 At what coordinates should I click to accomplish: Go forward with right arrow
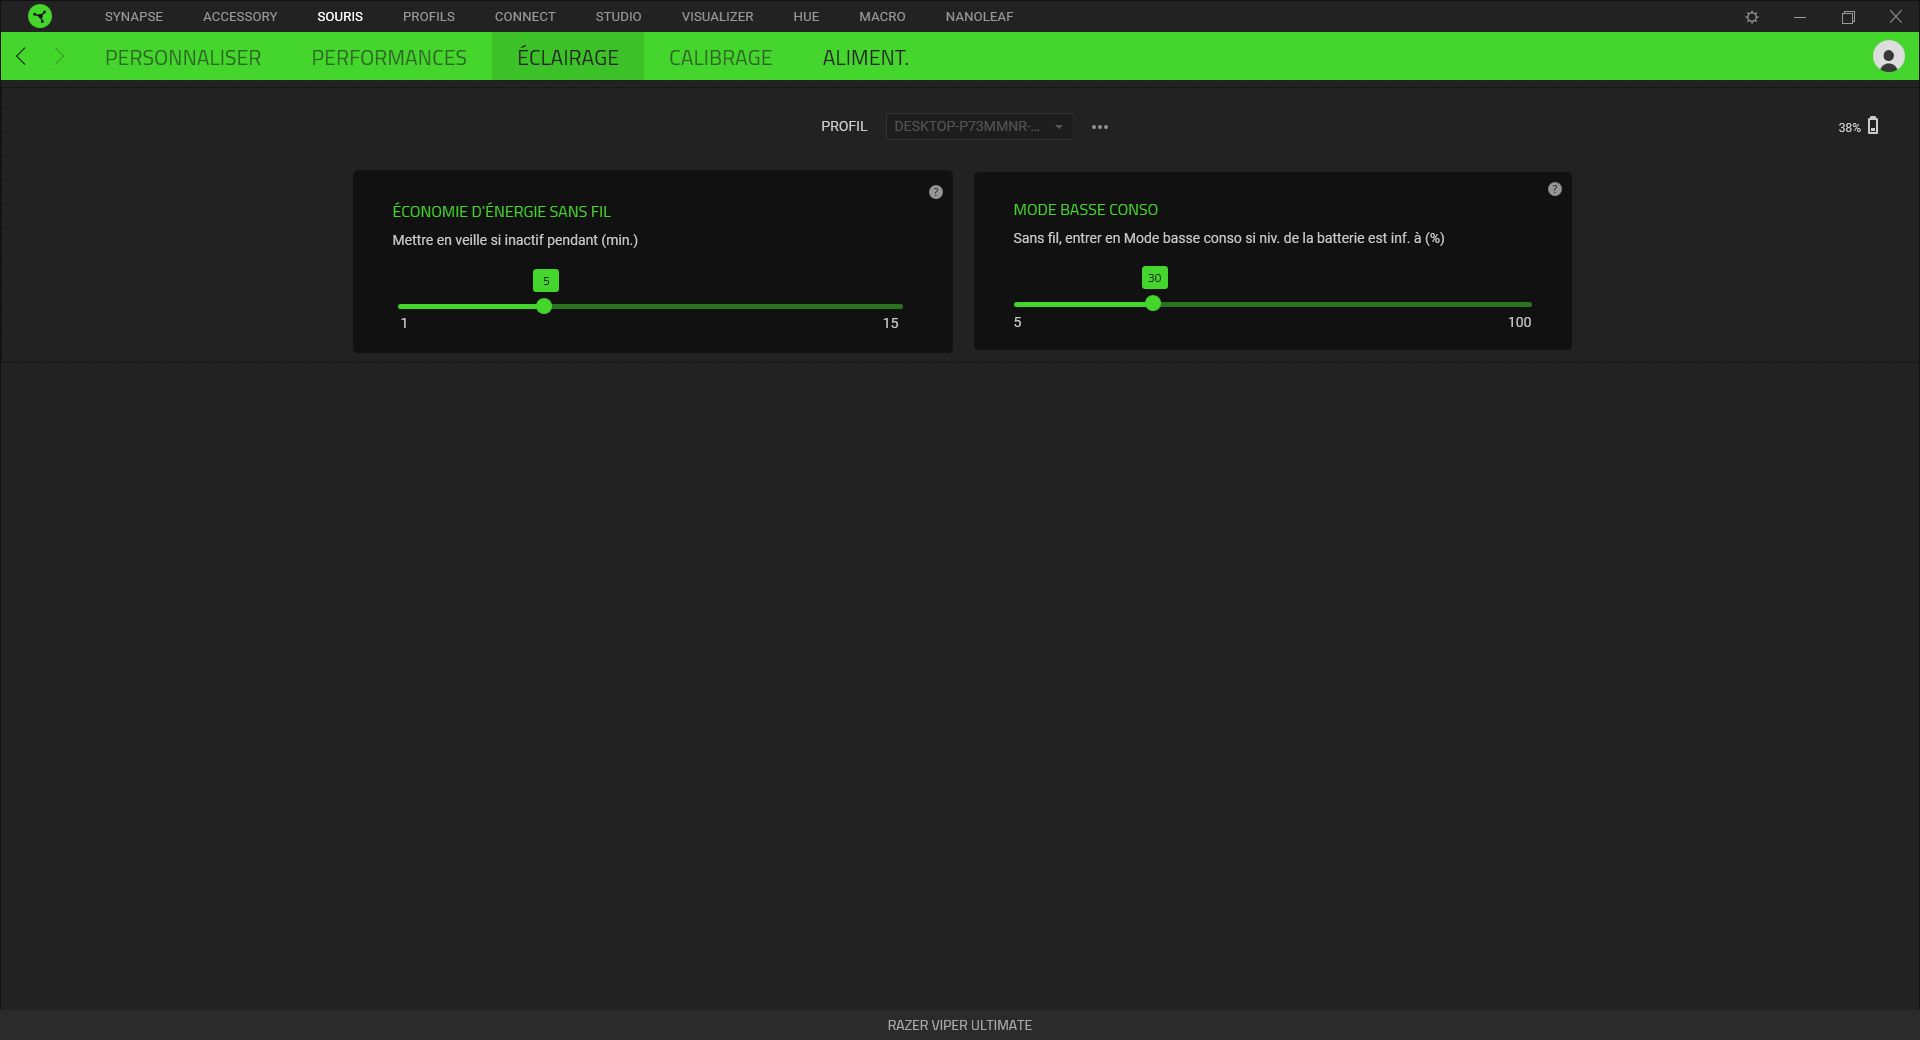[59, 56]
